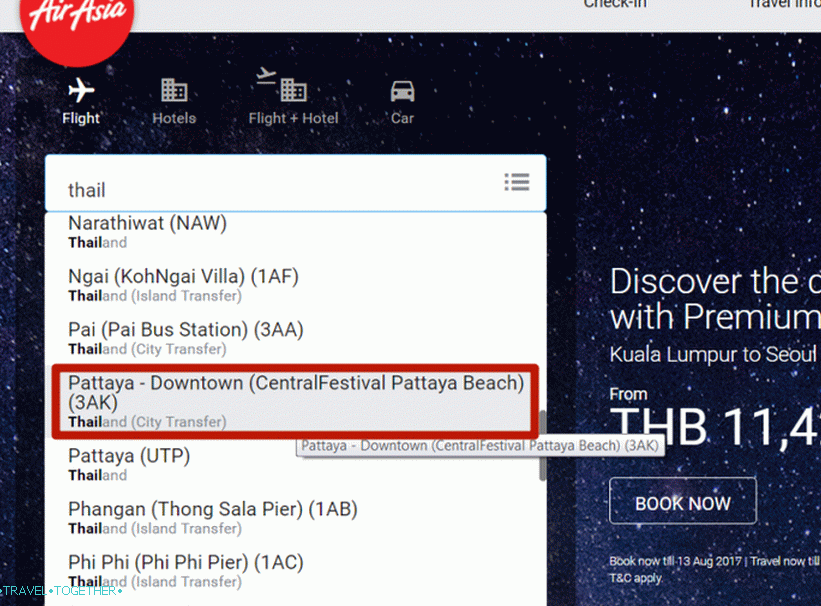Select Pattaya - Downtown (CentralFestival Pattaya Beach) (3AK)

(295, 401)
